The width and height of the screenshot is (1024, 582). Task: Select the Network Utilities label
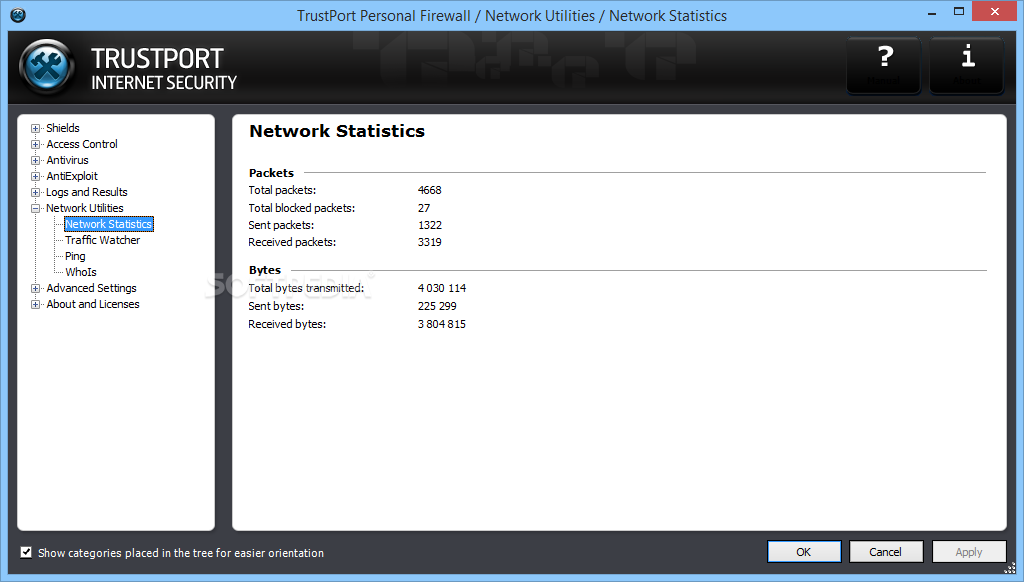click(x=84, y=208)
